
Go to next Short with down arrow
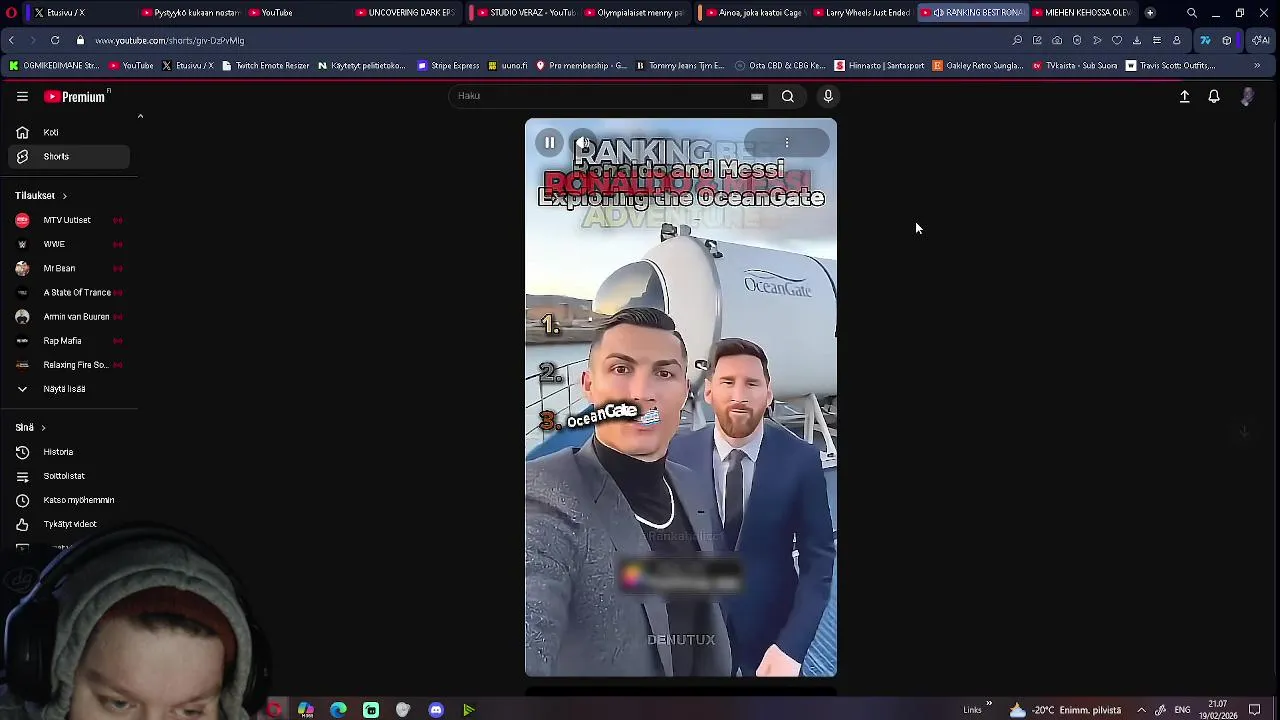click(x=1244, y=432)
